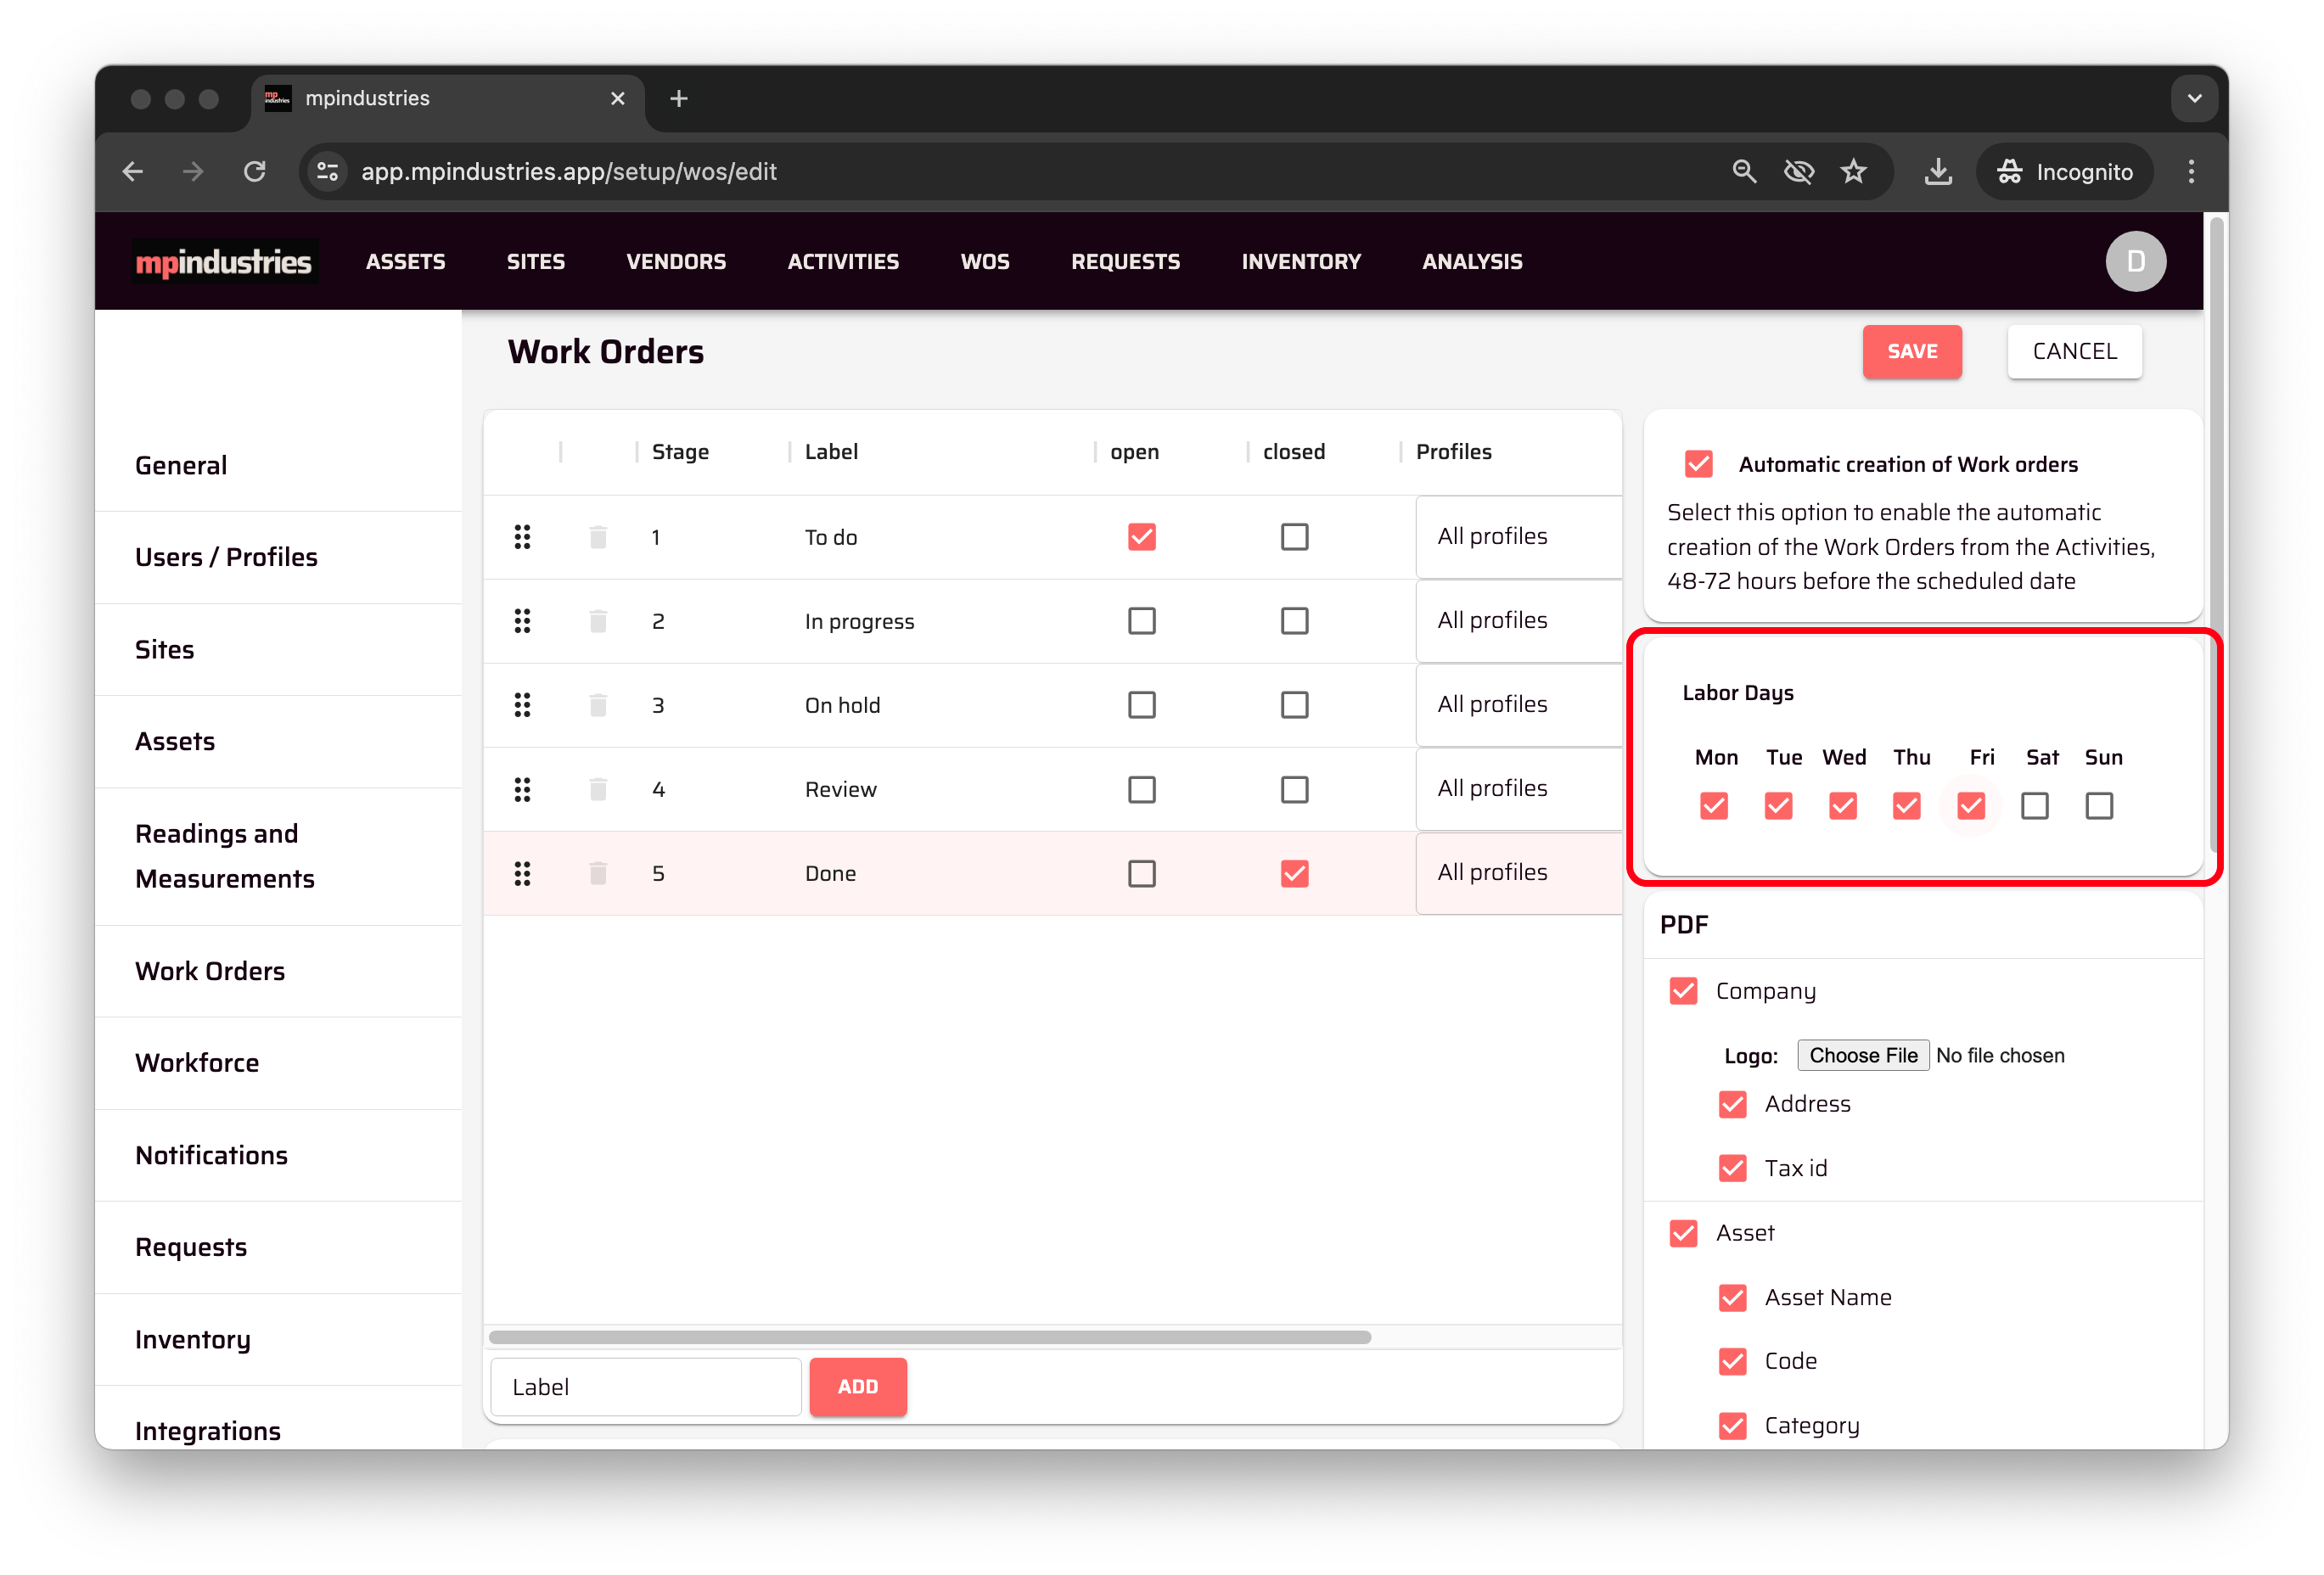The image size is (2324, 1575).
Task: Open the user avatar D menu
Action: tap(2135, 261)
